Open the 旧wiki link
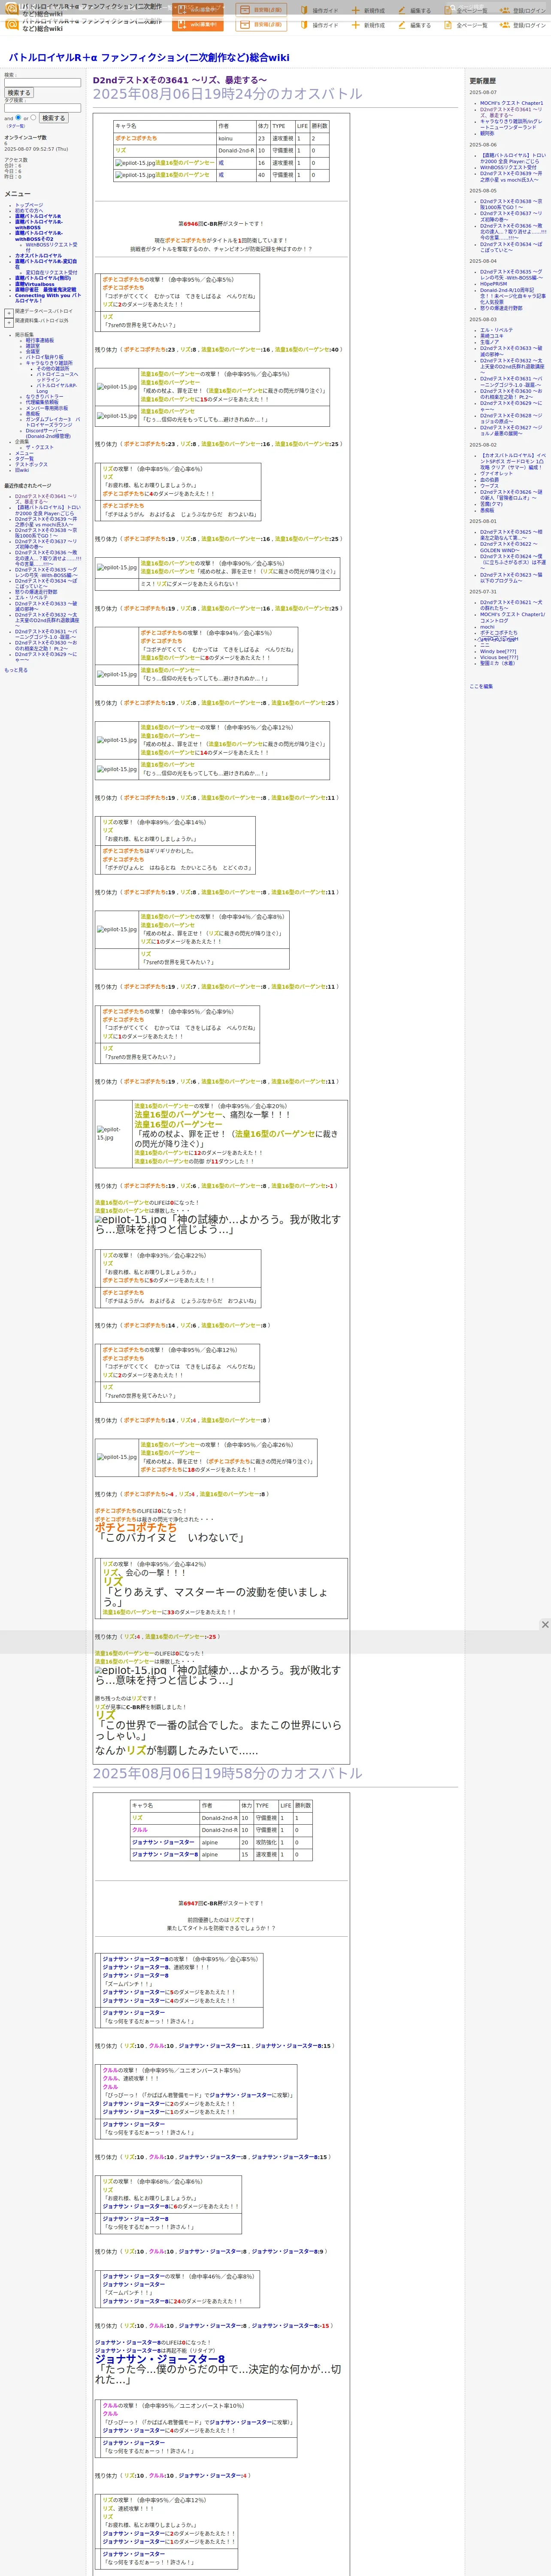The height and width of the screenshot is (2576, 551). point(22,470)
